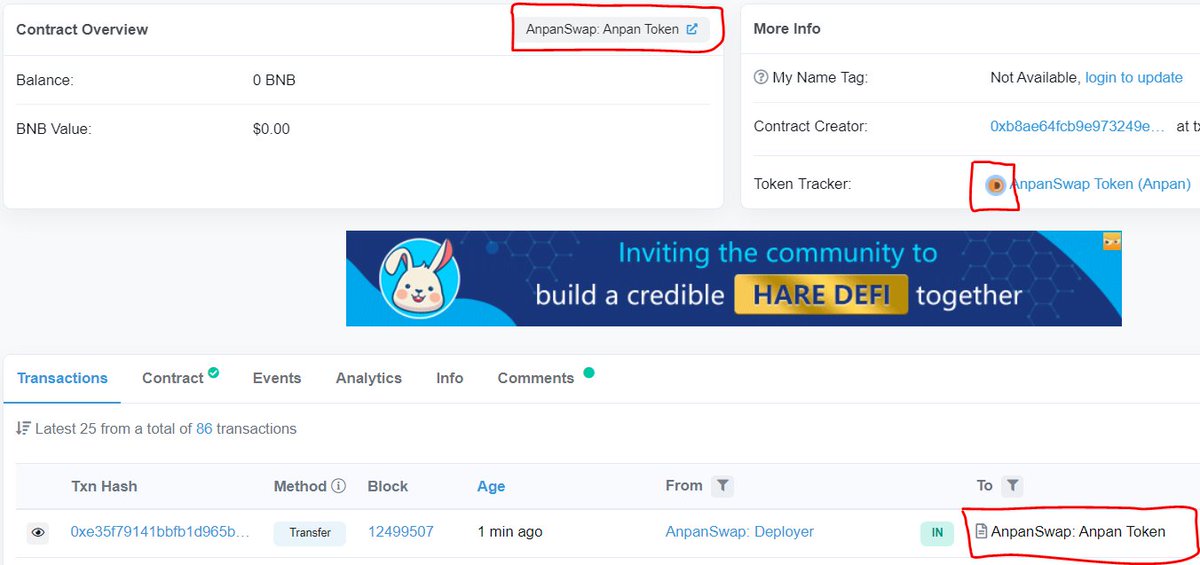The height and width of the screenshot is (565, 1200).
Task: Open the From column filter
Action: click(x=723, y=486)
